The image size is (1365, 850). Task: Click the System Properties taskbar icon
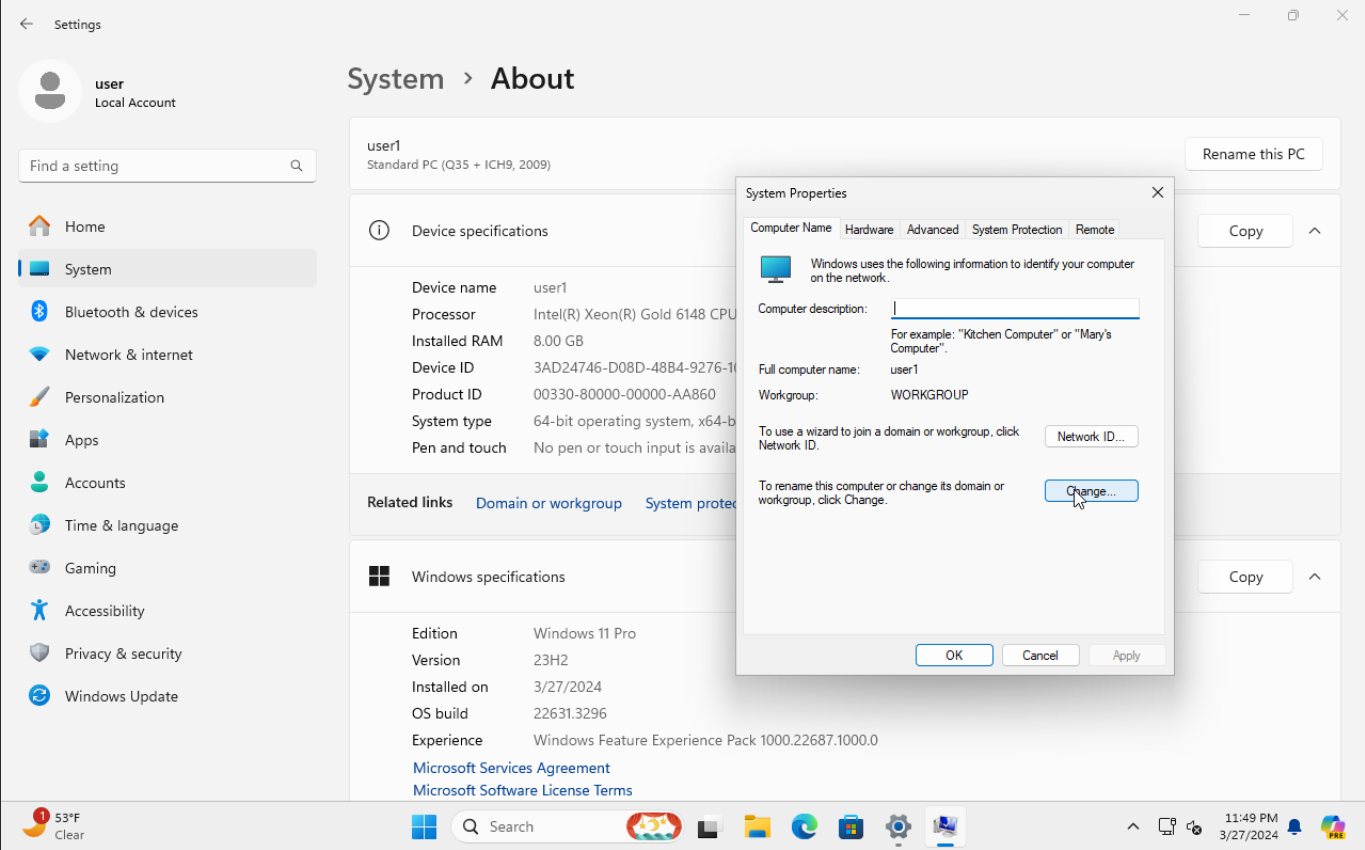[945, 827]
